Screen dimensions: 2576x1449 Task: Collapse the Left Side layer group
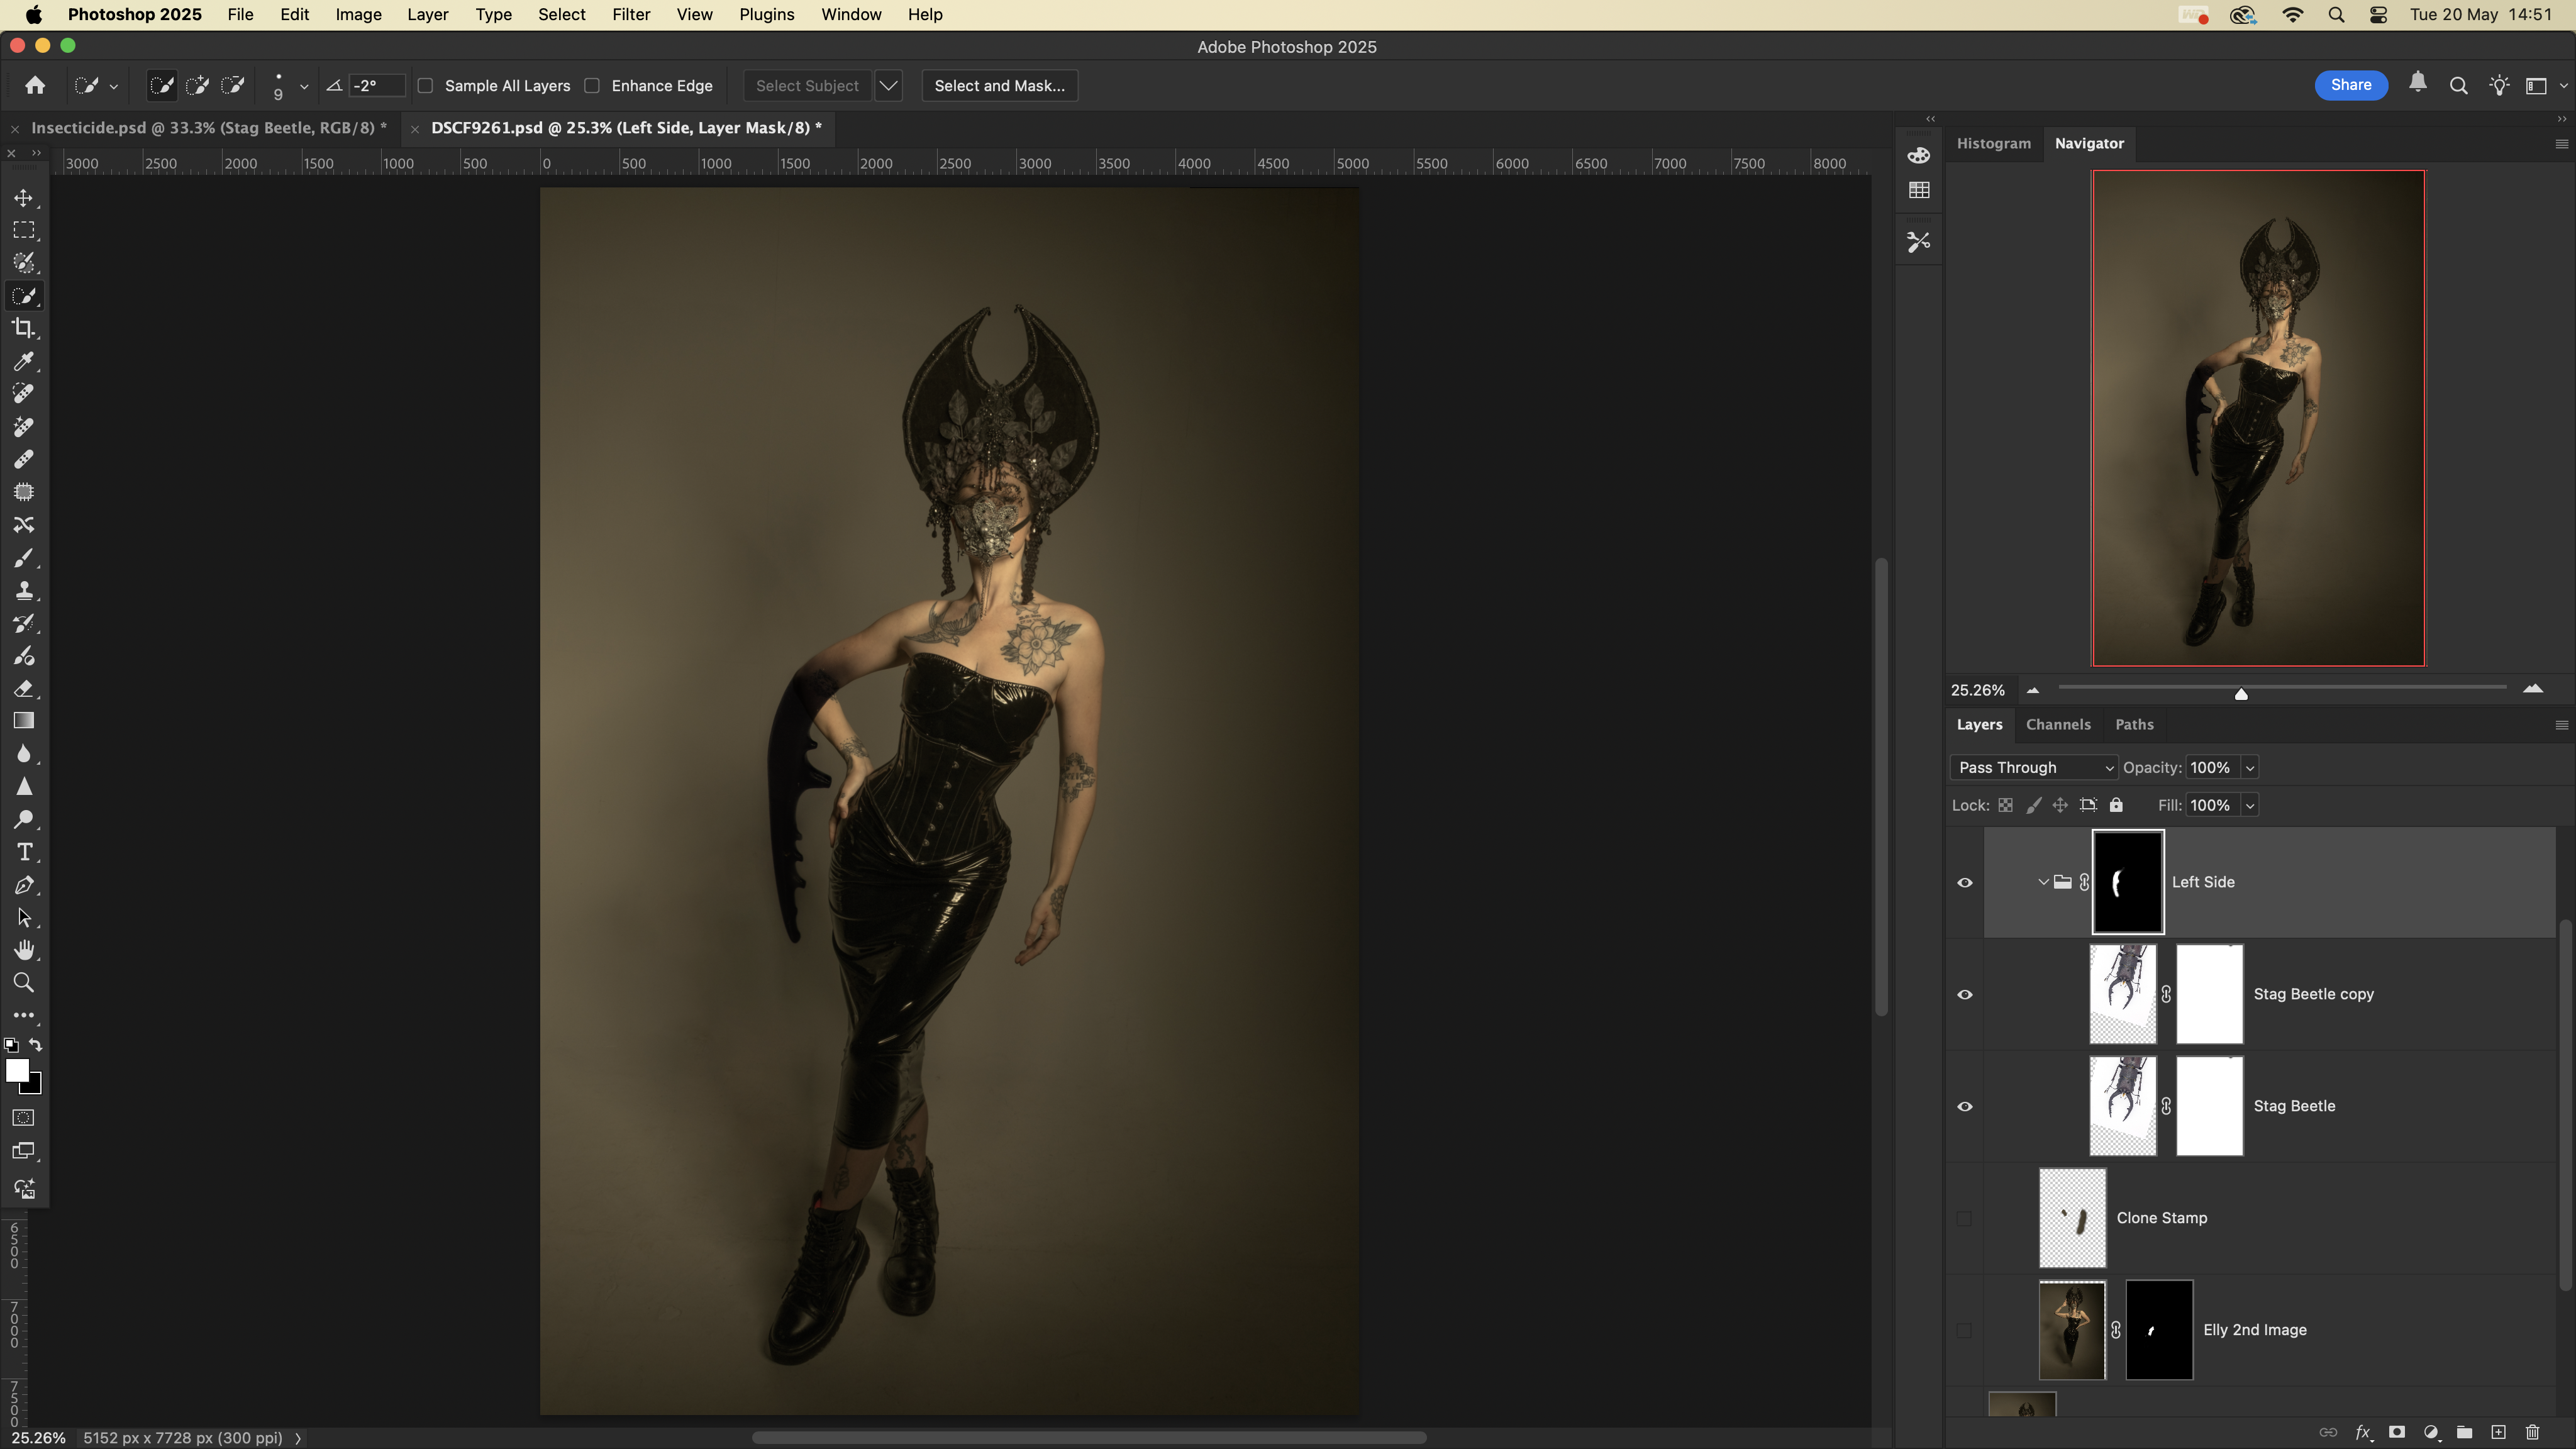pos(2043,882)
